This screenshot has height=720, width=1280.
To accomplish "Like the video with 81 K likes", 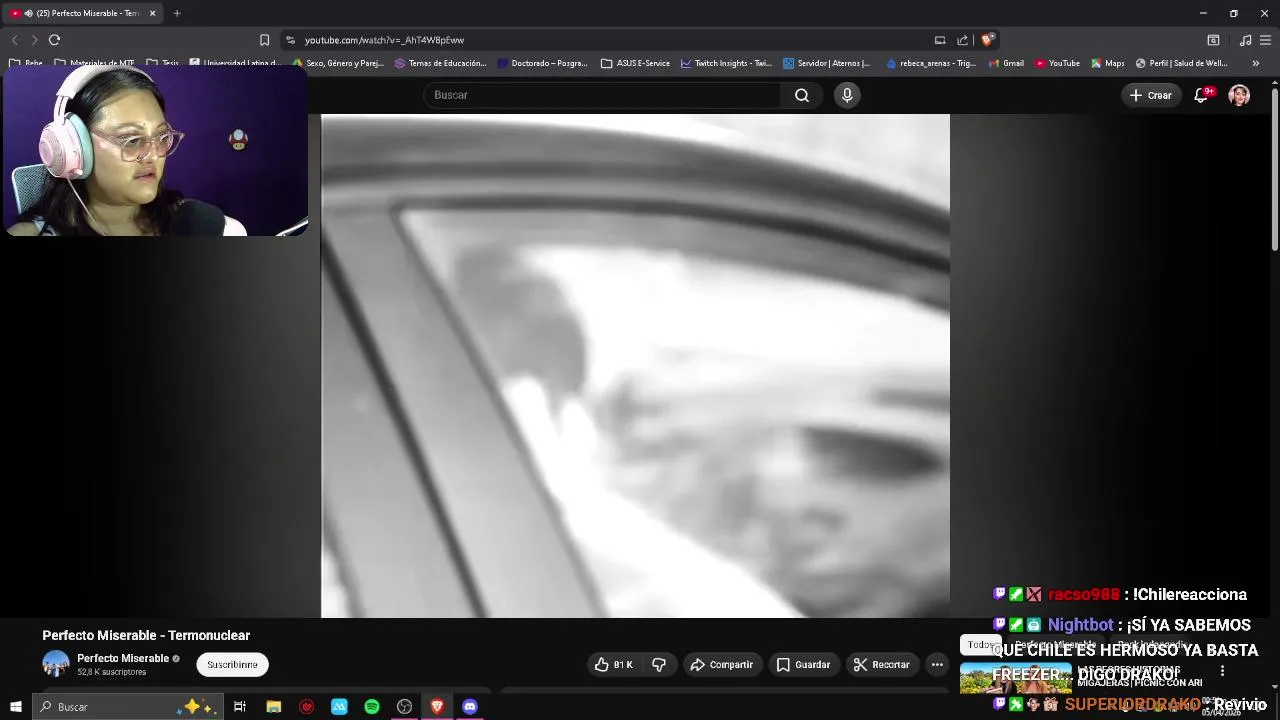I will (x=613, y=664).
